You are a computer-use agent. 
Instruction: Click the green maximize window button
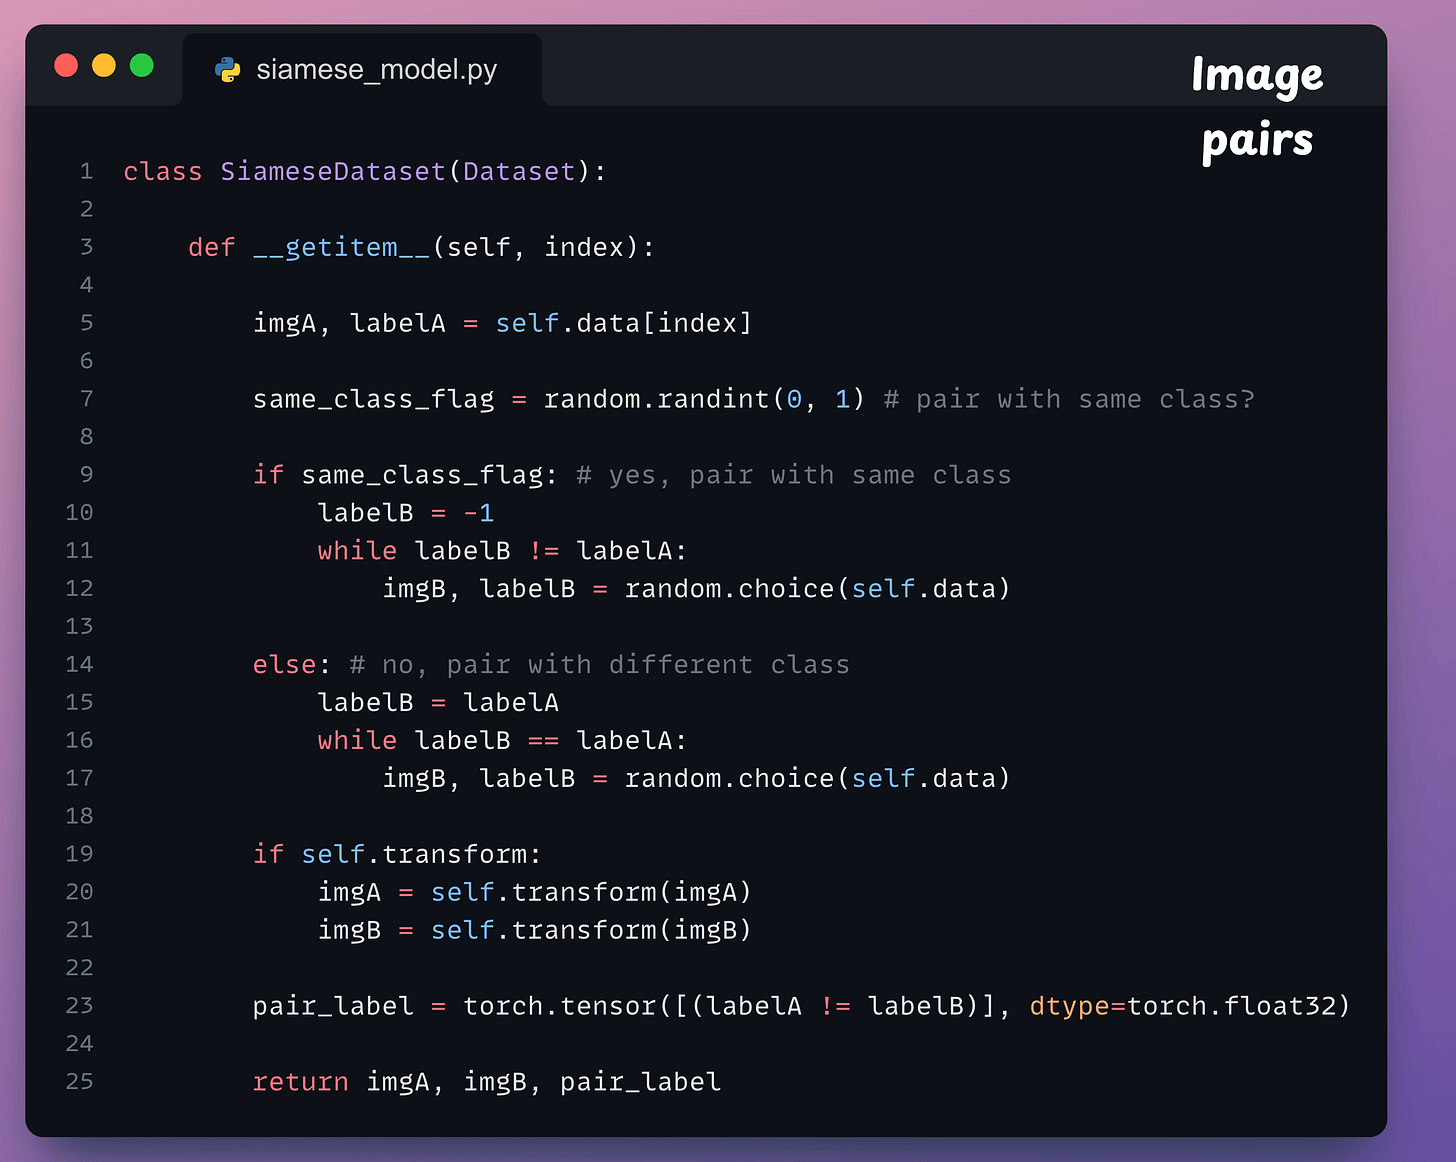click(142, 66)
